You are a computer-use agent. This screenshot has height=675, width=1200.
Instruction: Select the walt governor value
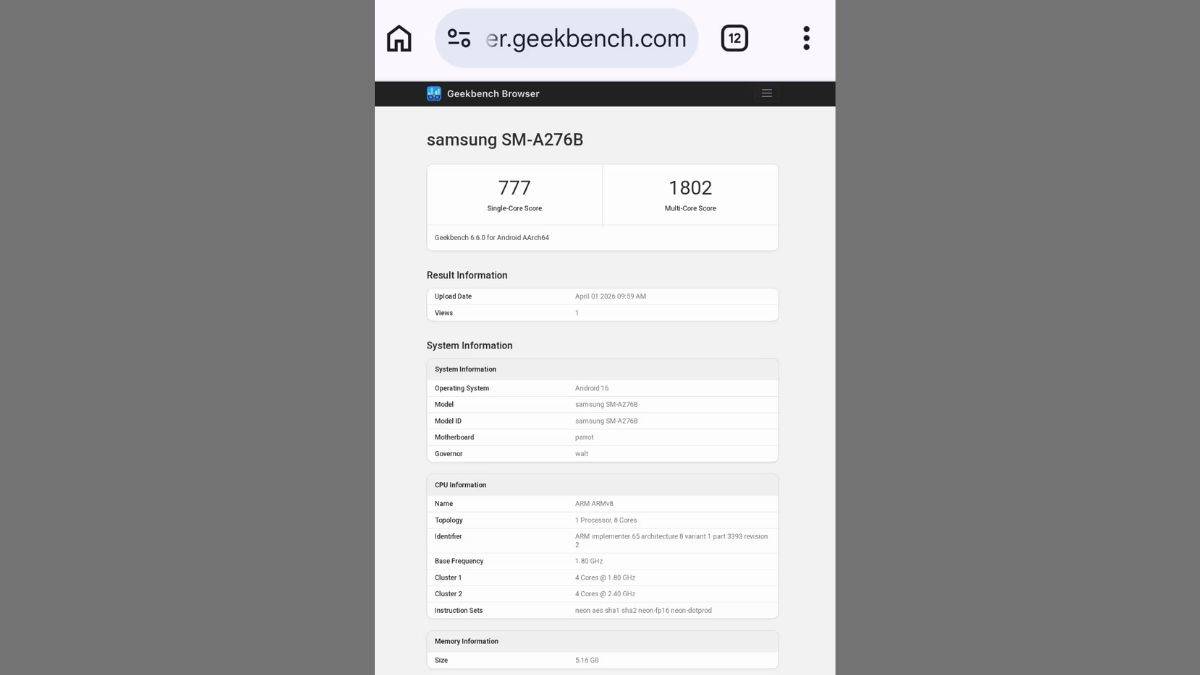(x=582, y=454)
